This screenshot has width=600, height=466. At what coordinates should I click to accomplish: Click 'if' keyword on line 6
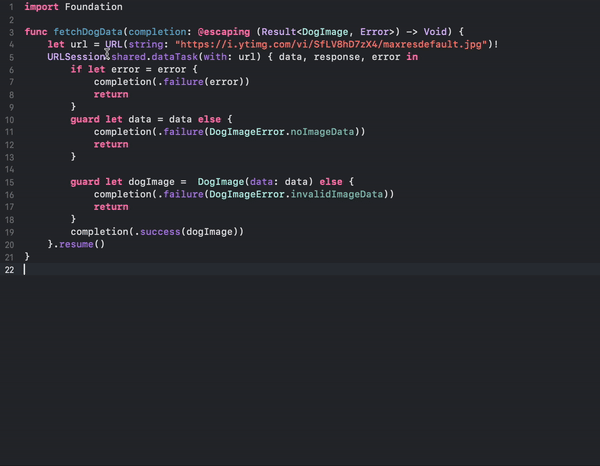coord(76,69)
